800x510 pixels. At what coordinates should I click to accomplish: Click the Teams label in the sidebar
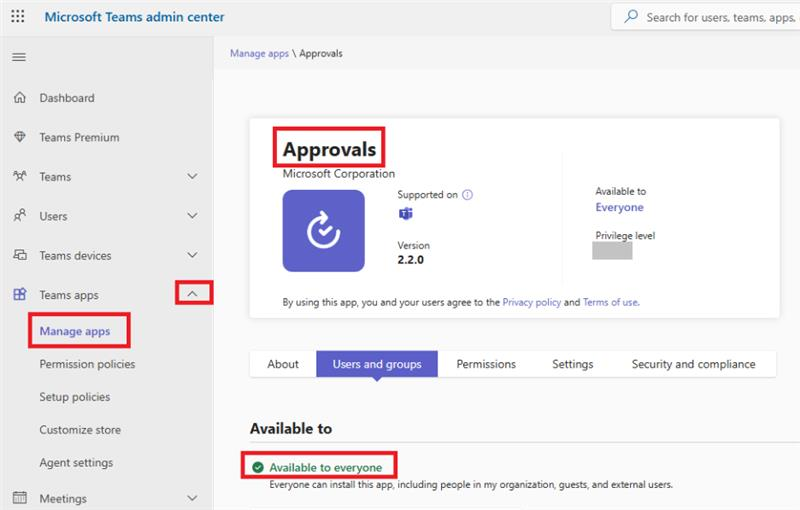(x=55, y=177)
